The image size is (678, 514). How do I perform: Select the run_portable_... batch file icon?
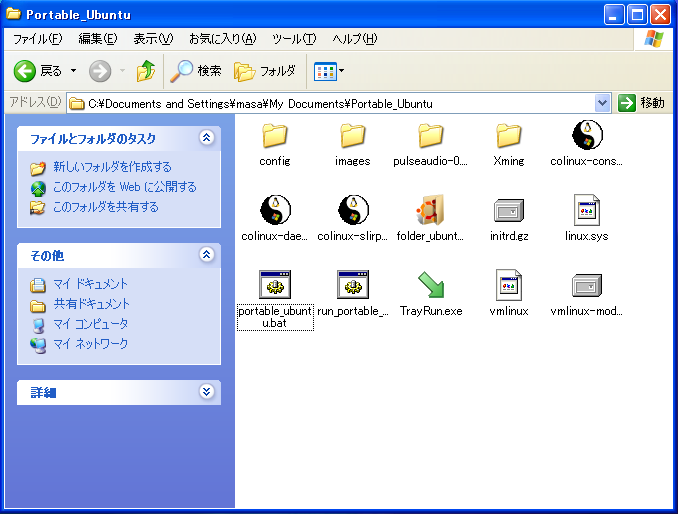353,284
